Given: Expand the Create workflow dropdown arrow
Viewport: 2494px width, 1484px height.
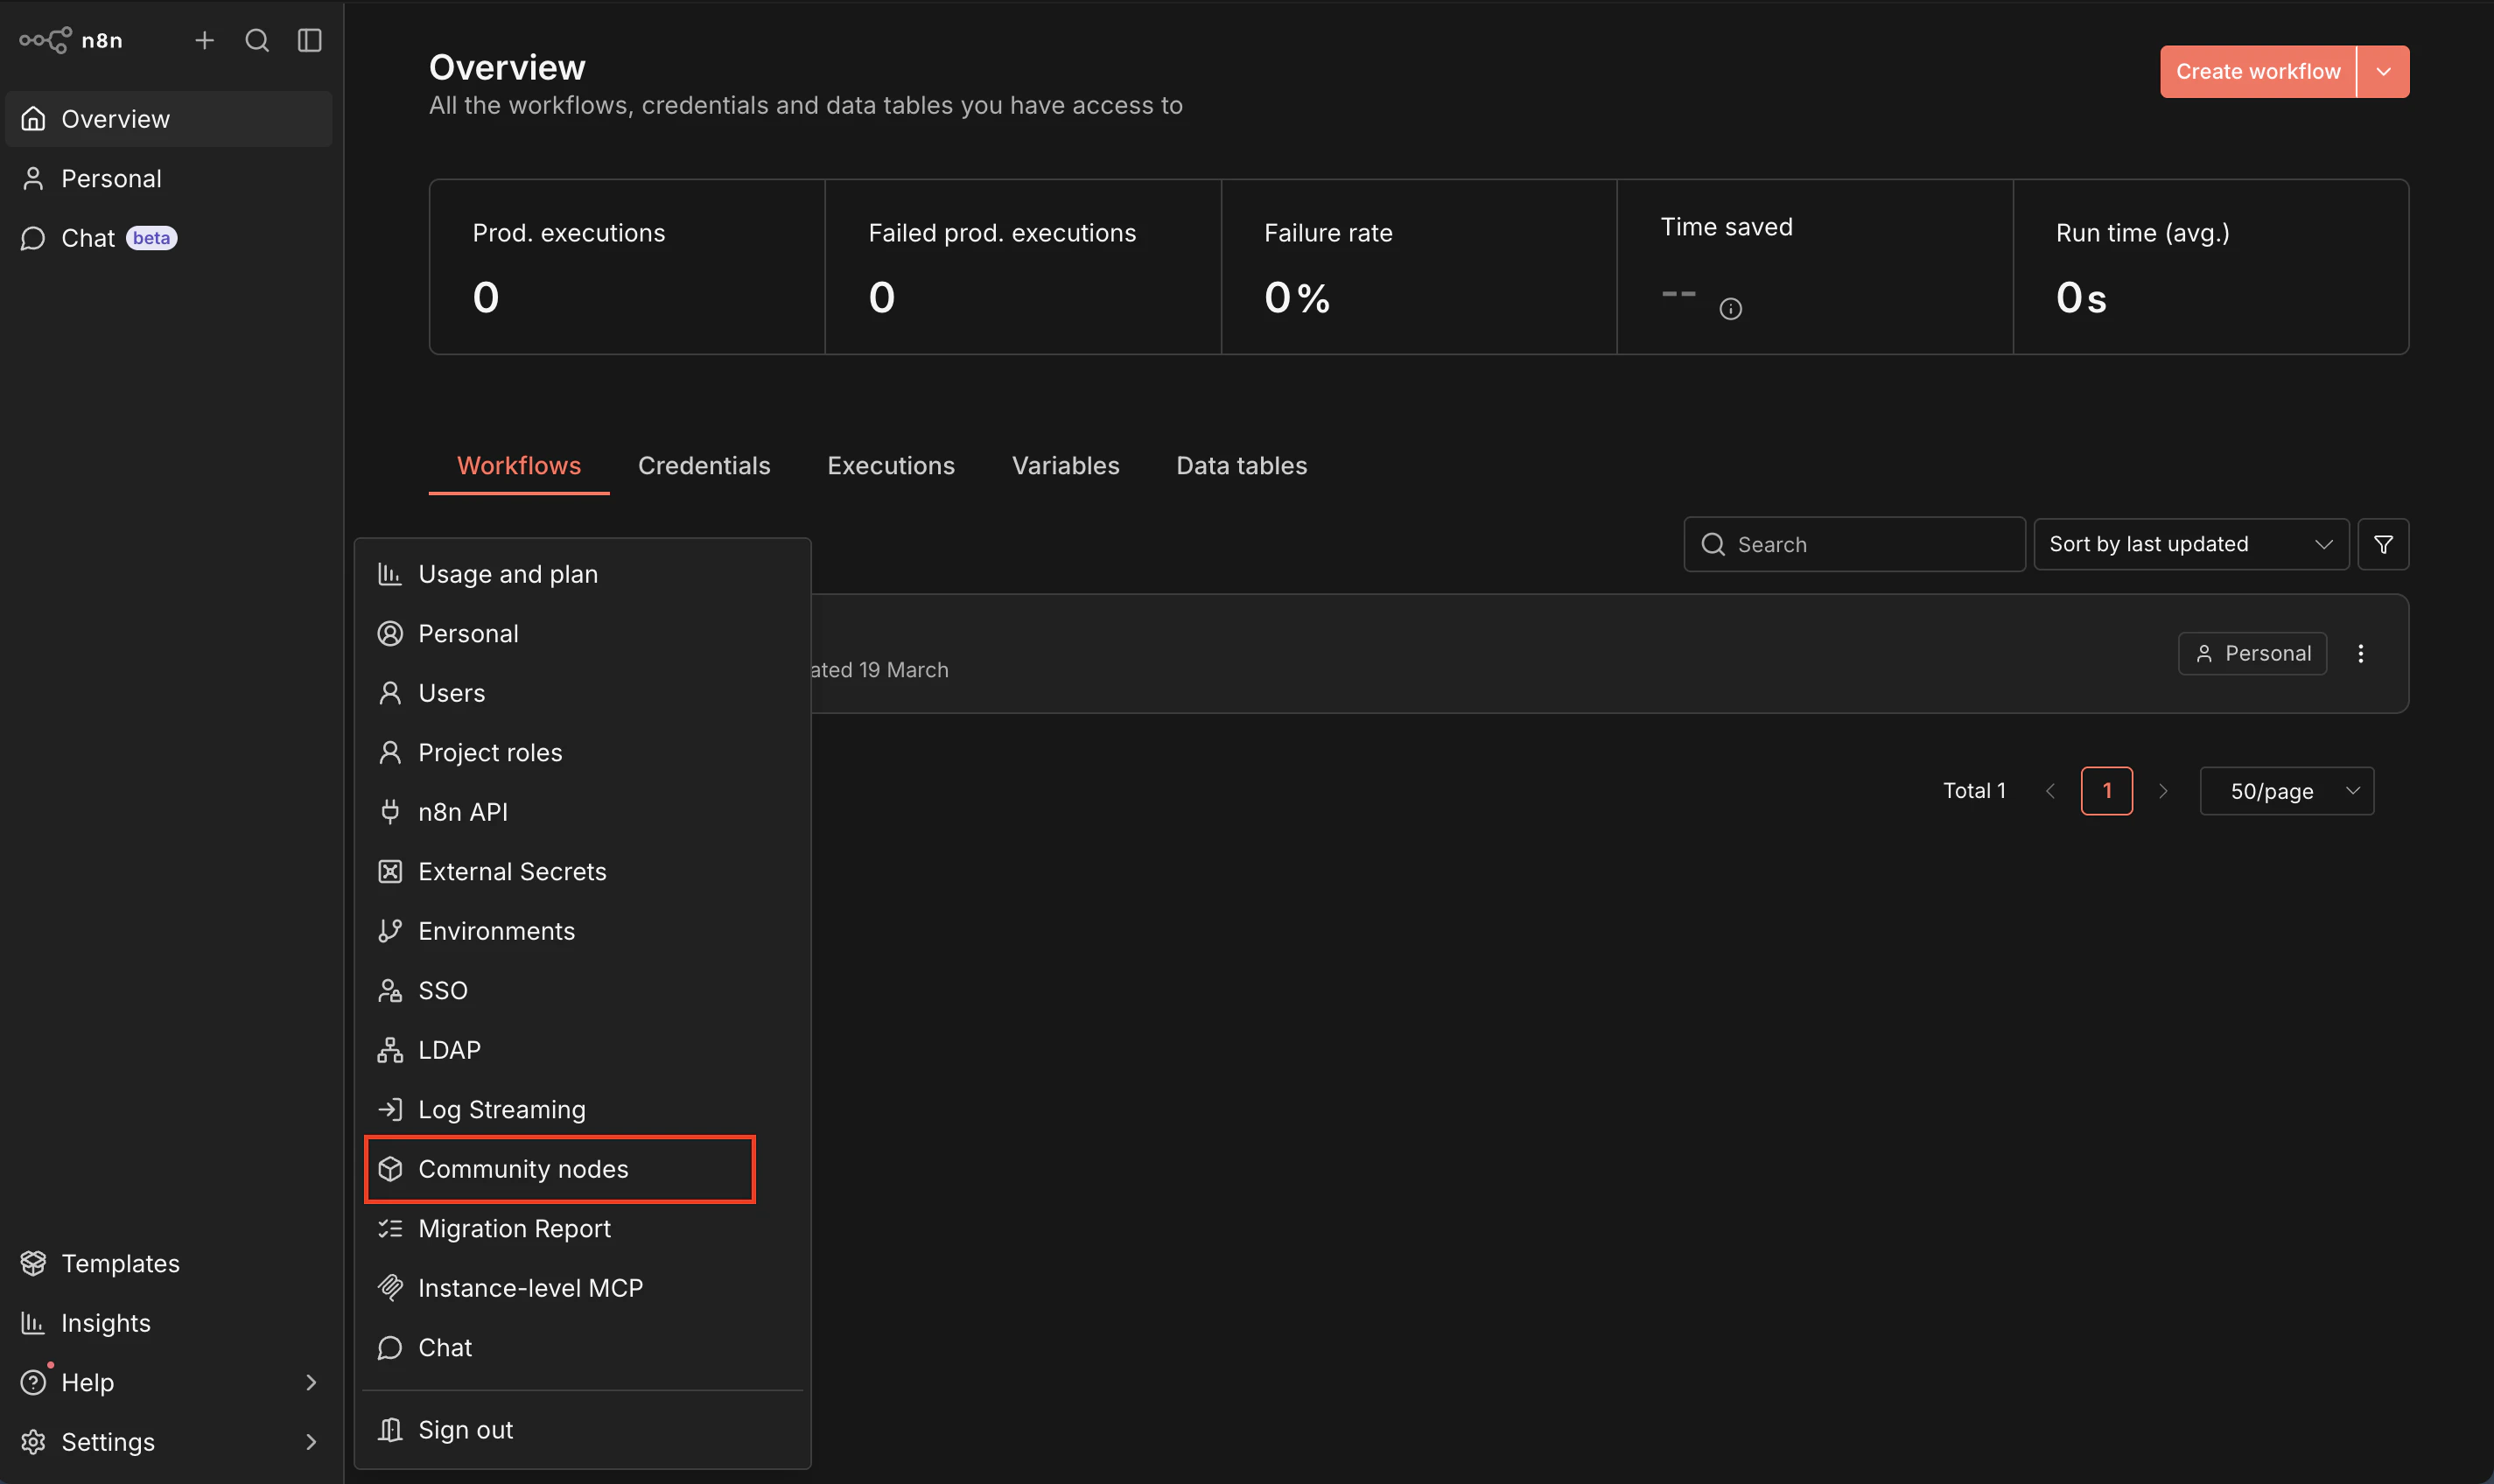Looking at the screenshot, I should coord(2384,71).
